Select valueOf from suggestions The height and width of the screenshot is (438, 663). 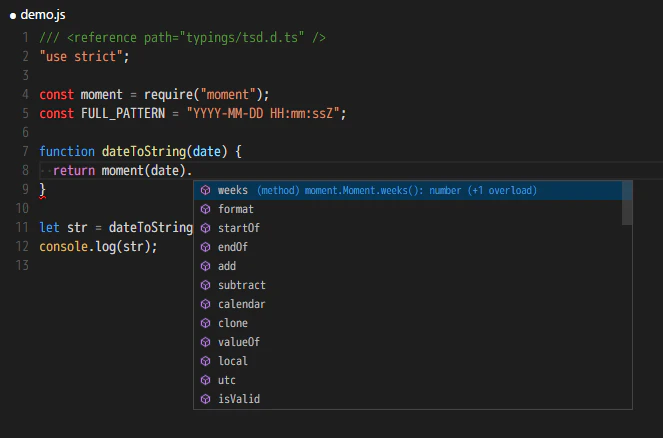point(408,342)
